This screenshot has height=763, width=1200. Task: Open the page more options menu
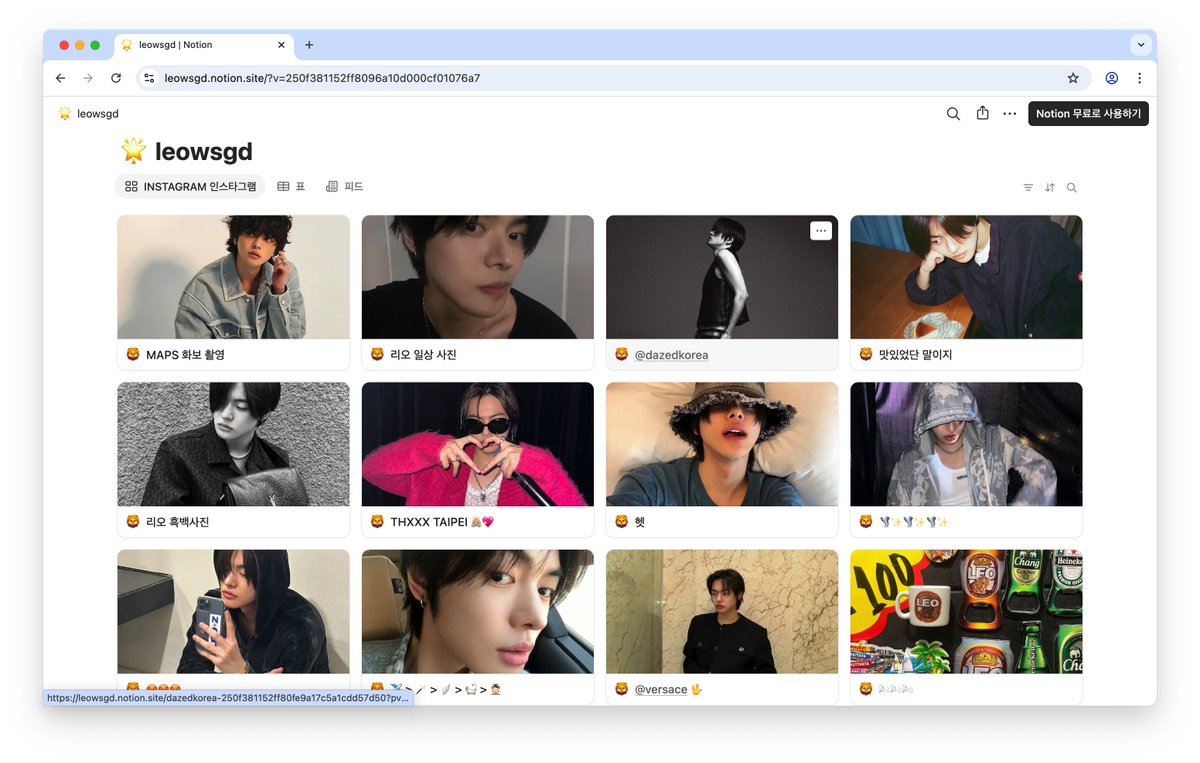[x=1010, y=114]
